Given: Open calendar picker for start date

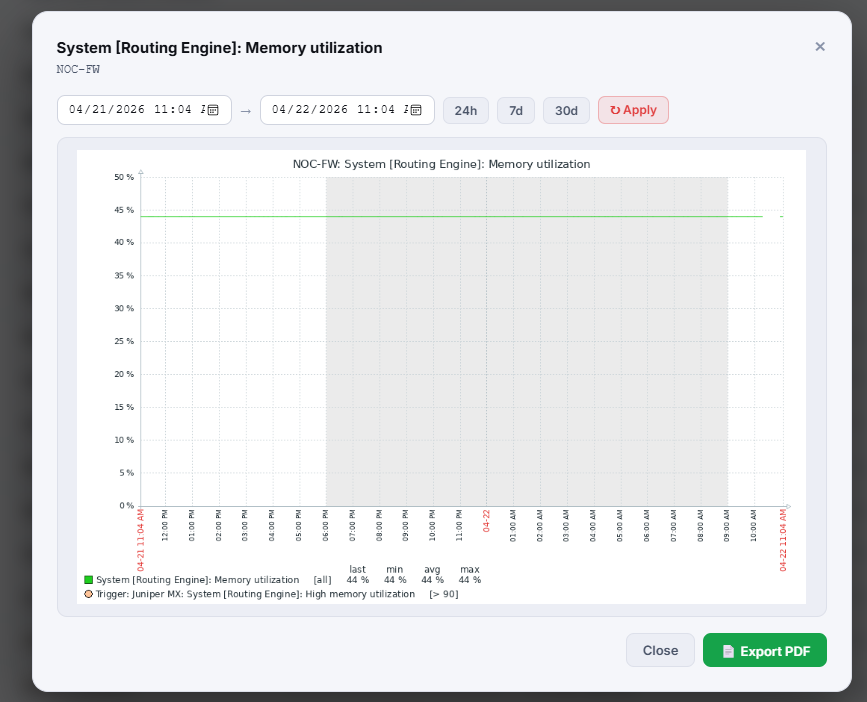Looking at the screenshot, I should click(213, 110).
